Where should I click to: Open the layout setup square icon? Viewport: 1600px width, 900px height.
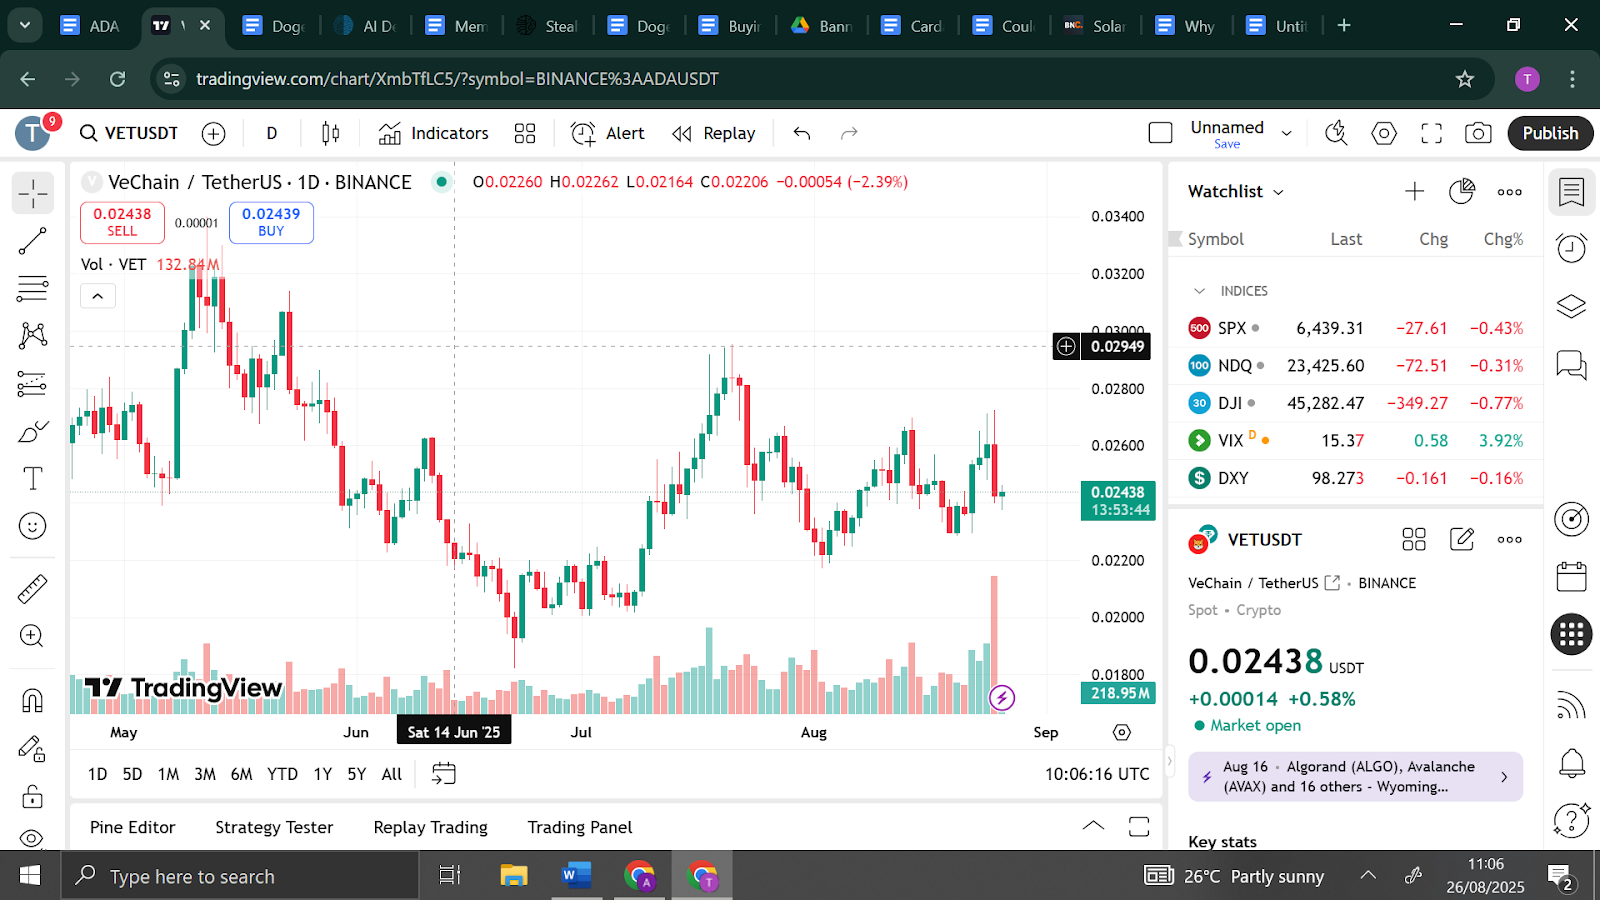1161,133
